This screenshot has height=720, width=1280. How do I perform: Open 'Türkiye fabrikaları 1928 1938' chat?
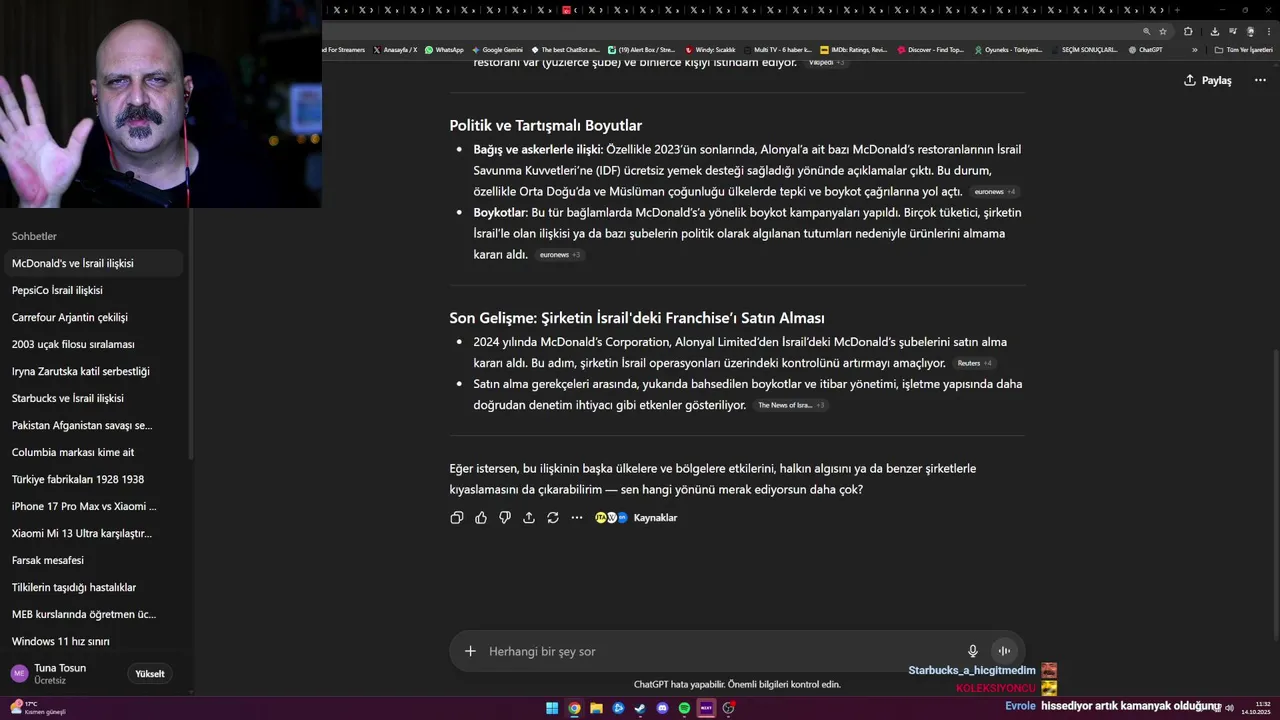(x=92, y=479)
